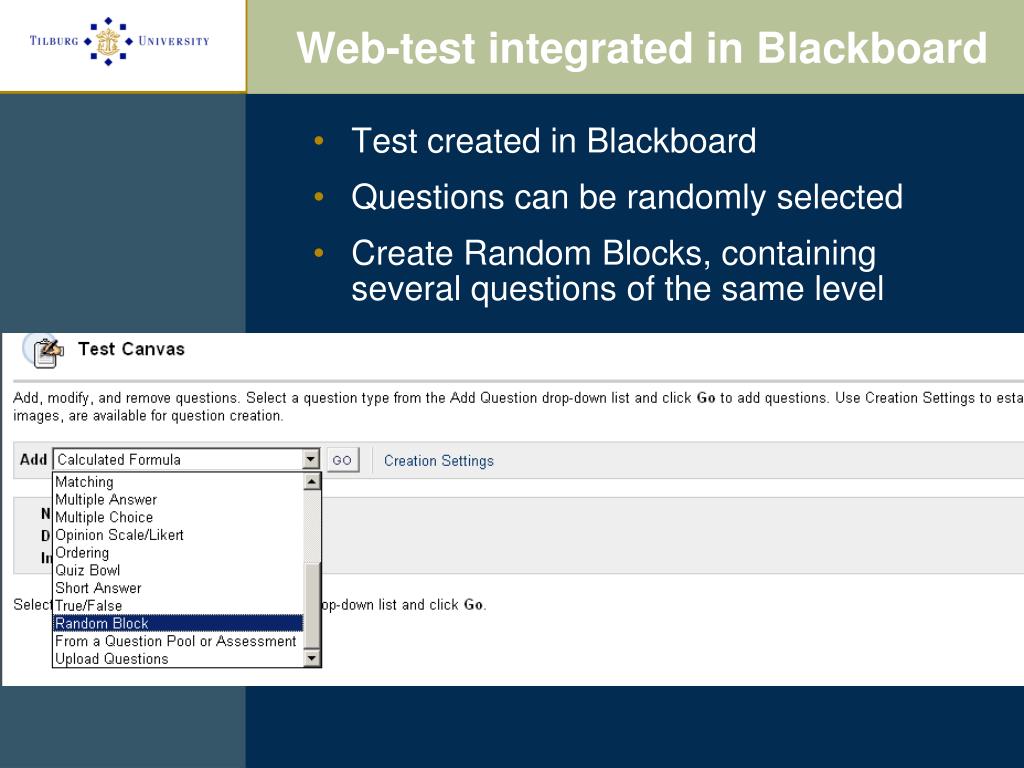1024x768 pixels.
Task: Open the Creation Settings link
Action: point(439,460)
